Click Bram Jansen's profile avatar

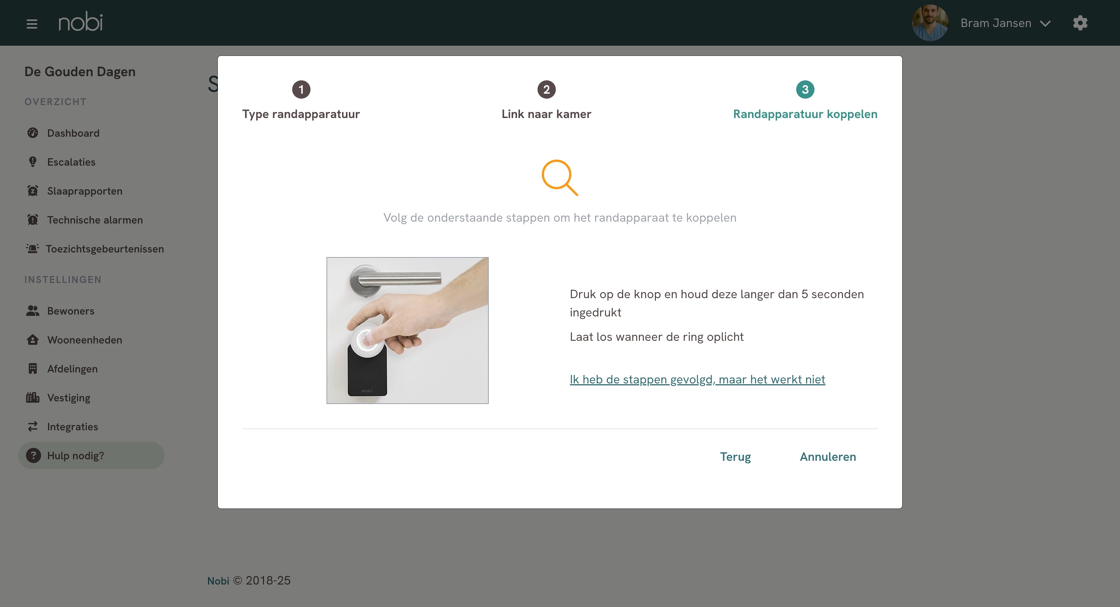pyautogui.click(x=930, y=23)
